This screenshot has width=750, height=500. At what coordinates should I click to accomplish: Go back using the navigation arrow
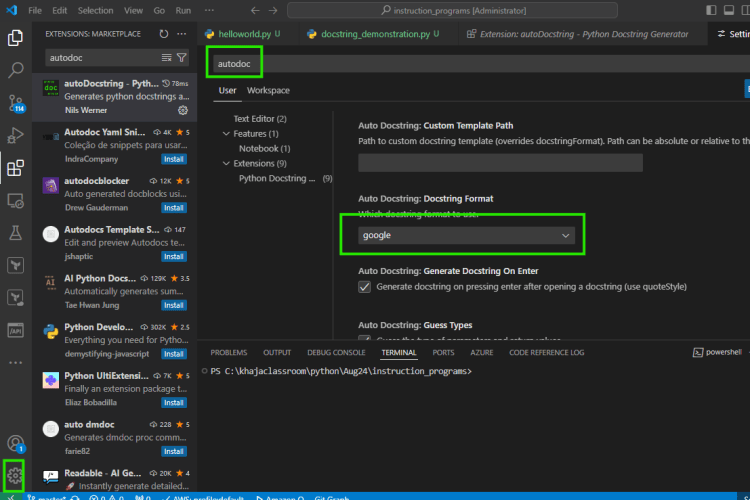(255, 11)
